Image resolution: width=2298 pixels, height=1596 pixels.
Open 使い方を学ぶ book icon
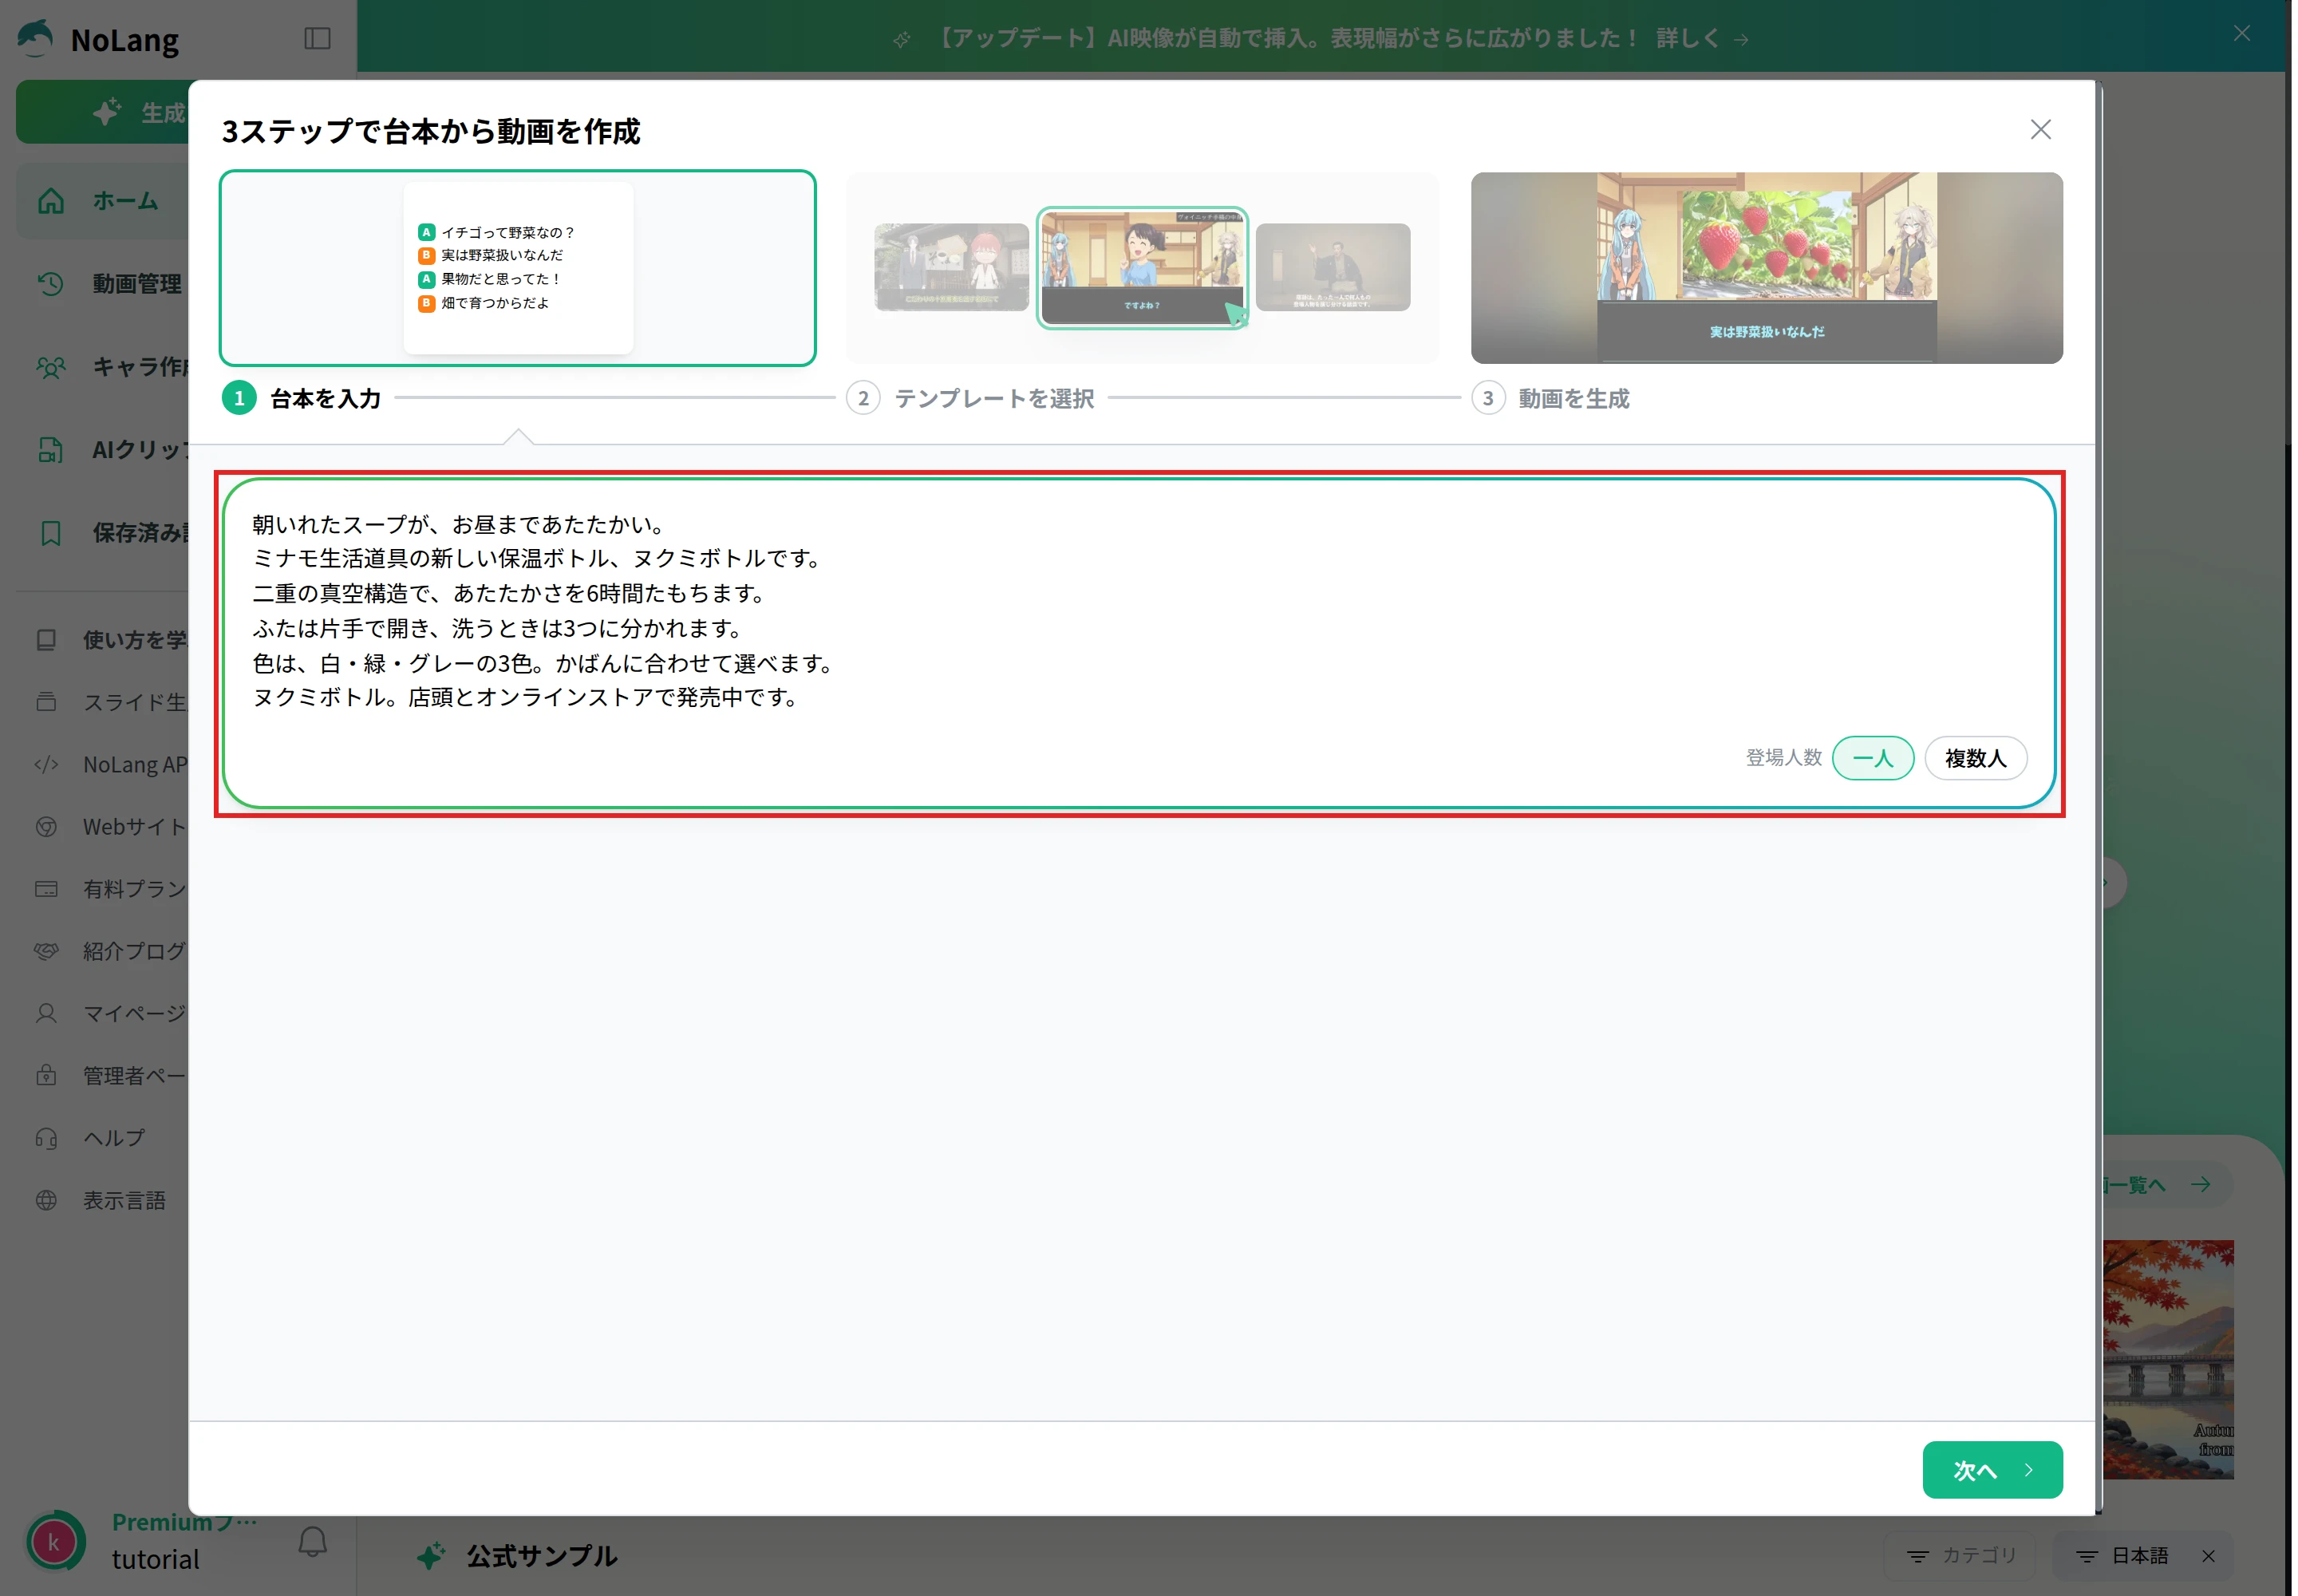(47, 640)
